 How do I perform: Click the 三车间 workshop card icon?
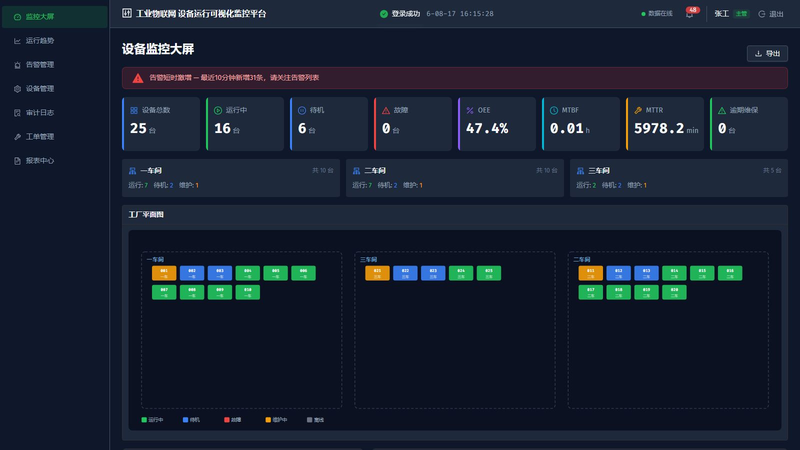pyautogui.click(x=581, y=171)
